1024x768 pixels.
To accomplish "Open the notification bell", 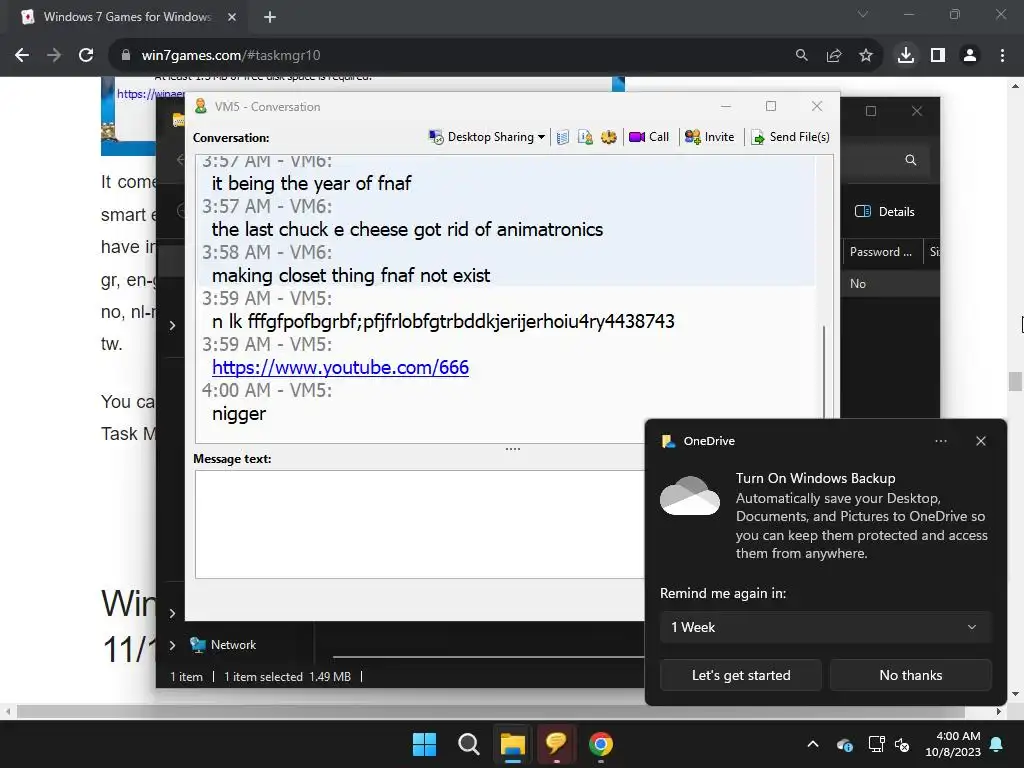I will pos(997,744).
